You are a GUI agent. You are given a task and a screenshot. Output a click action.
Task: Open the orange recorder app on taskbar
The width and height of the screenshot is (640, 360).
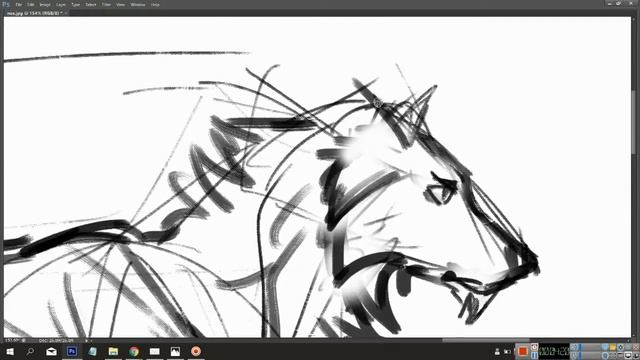[196, 351]
